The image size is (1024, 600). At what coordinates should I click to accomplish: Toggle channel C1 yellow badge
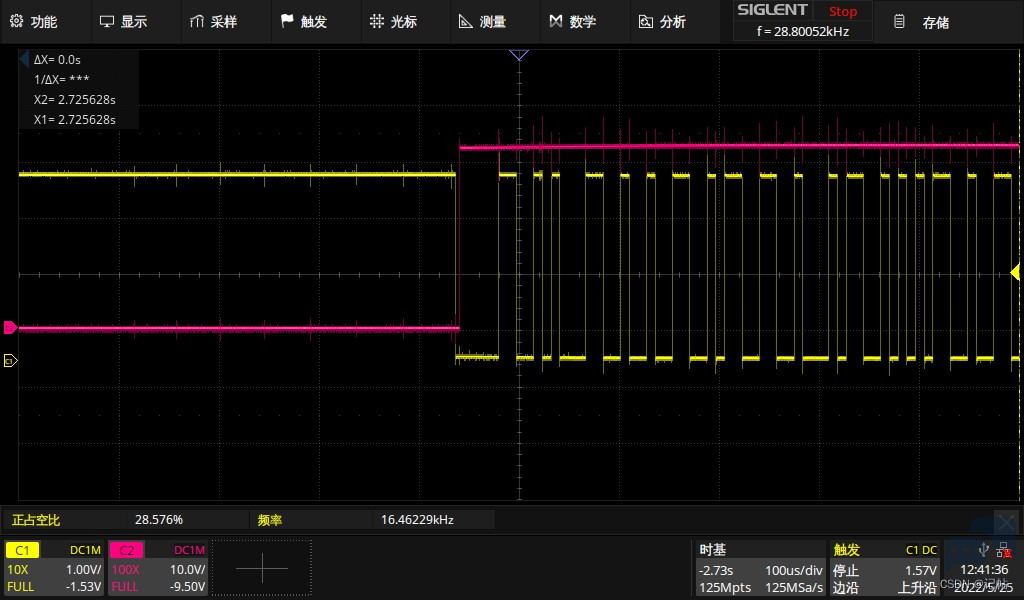pyautogui.click(x=22, y=550)
